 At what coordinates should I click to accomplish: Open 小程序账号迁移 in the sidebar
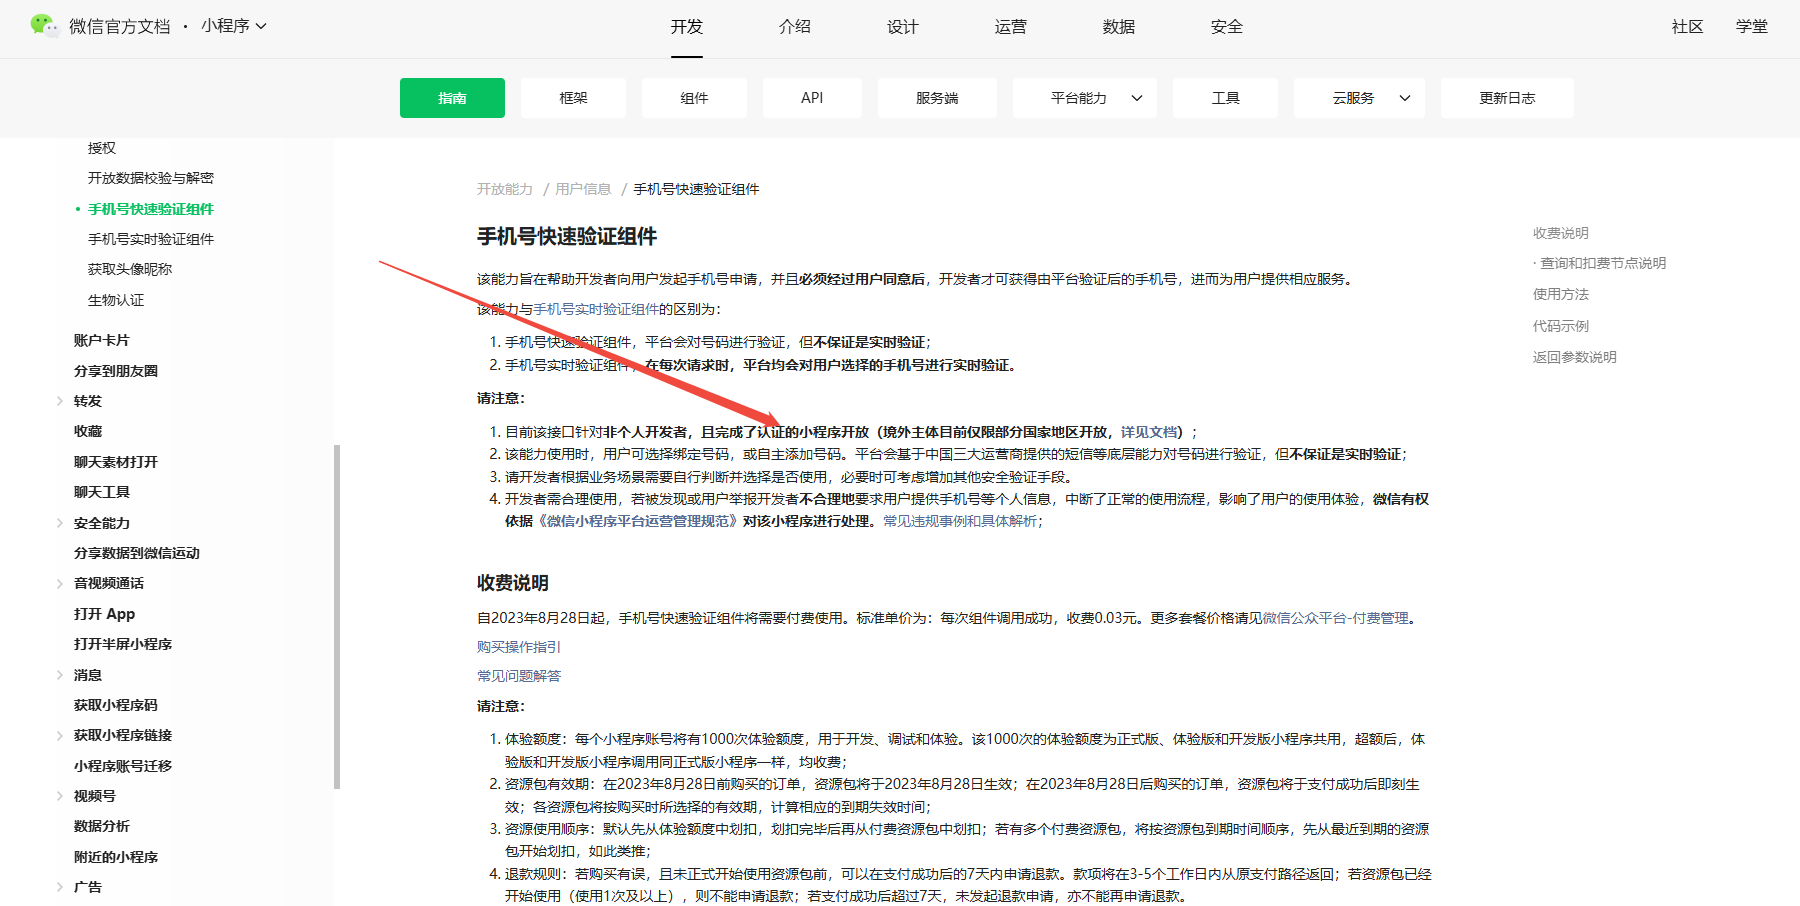point(123,766)
